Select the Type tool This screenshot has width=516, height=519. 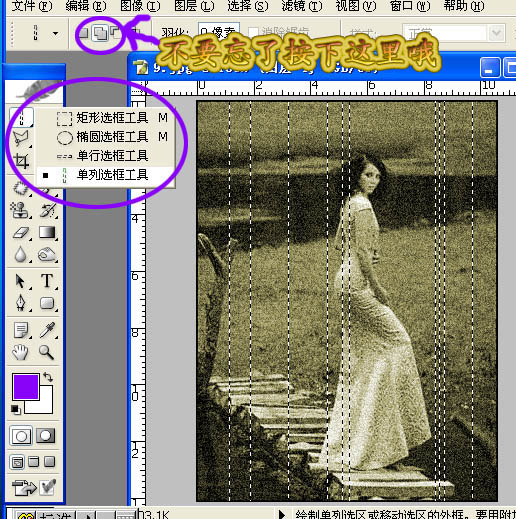47,281
